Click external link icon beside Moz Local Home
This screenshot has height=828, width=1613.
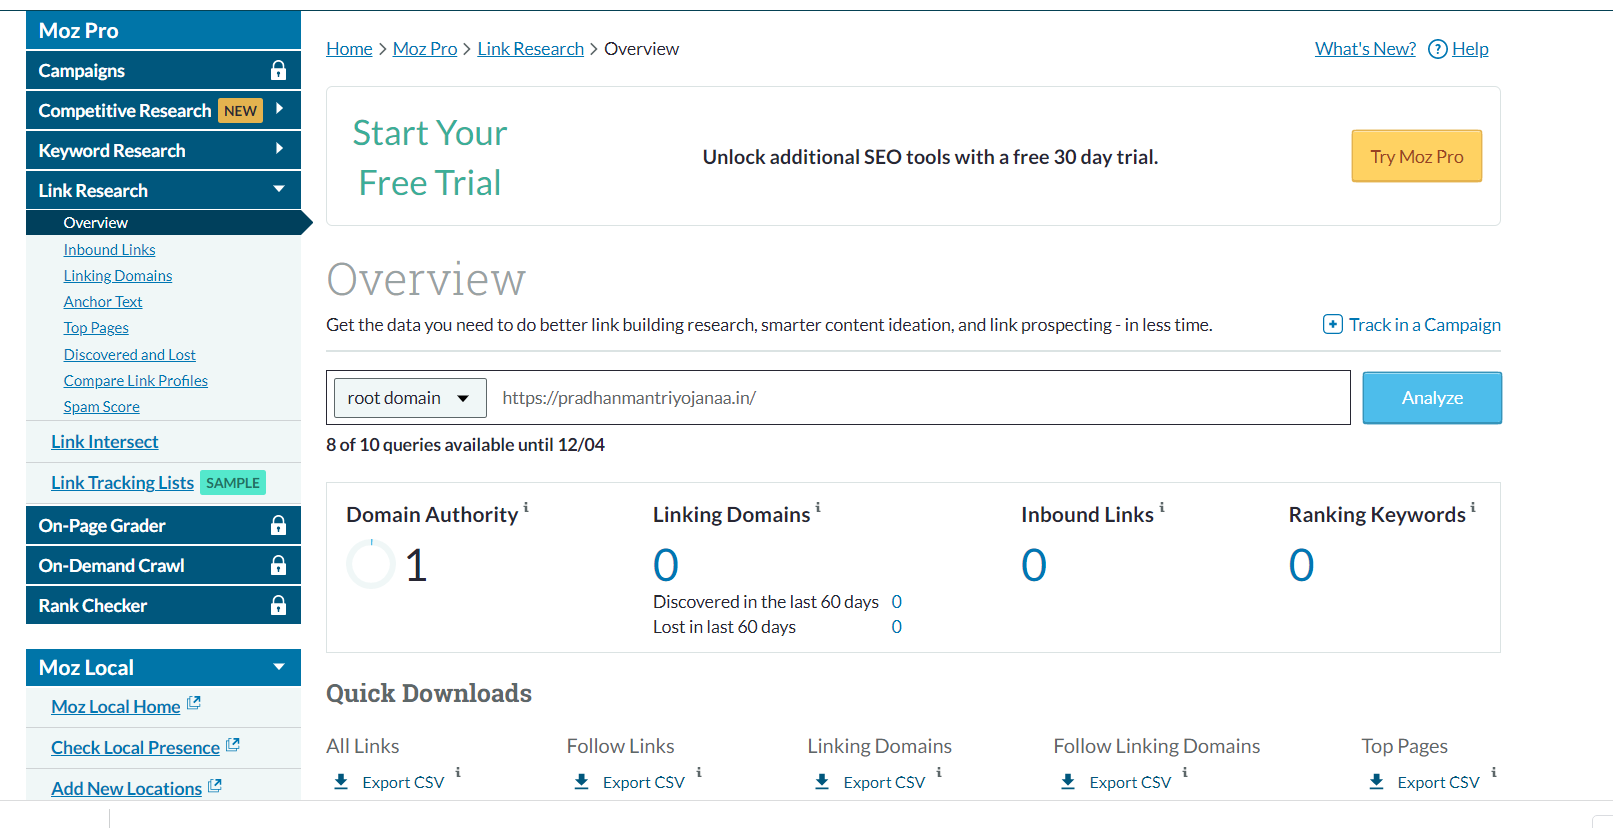point(194,704)
